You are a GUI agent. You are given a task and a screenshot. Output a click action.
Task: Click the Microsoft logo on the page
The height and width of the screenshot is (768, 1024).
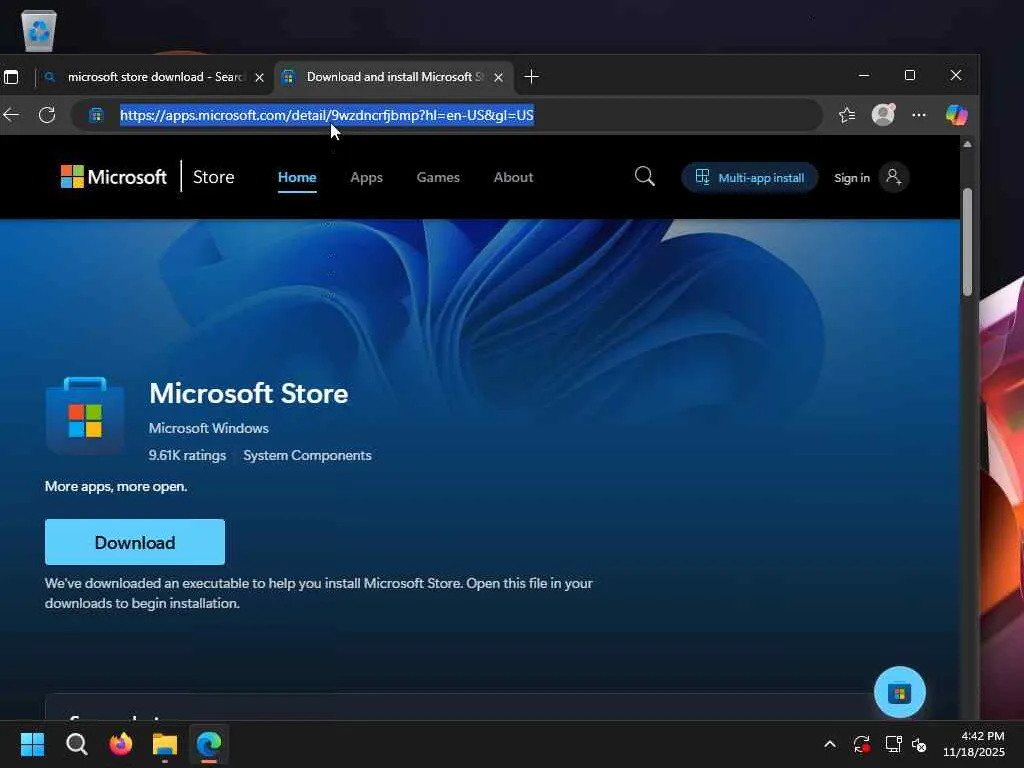point(114,177)
